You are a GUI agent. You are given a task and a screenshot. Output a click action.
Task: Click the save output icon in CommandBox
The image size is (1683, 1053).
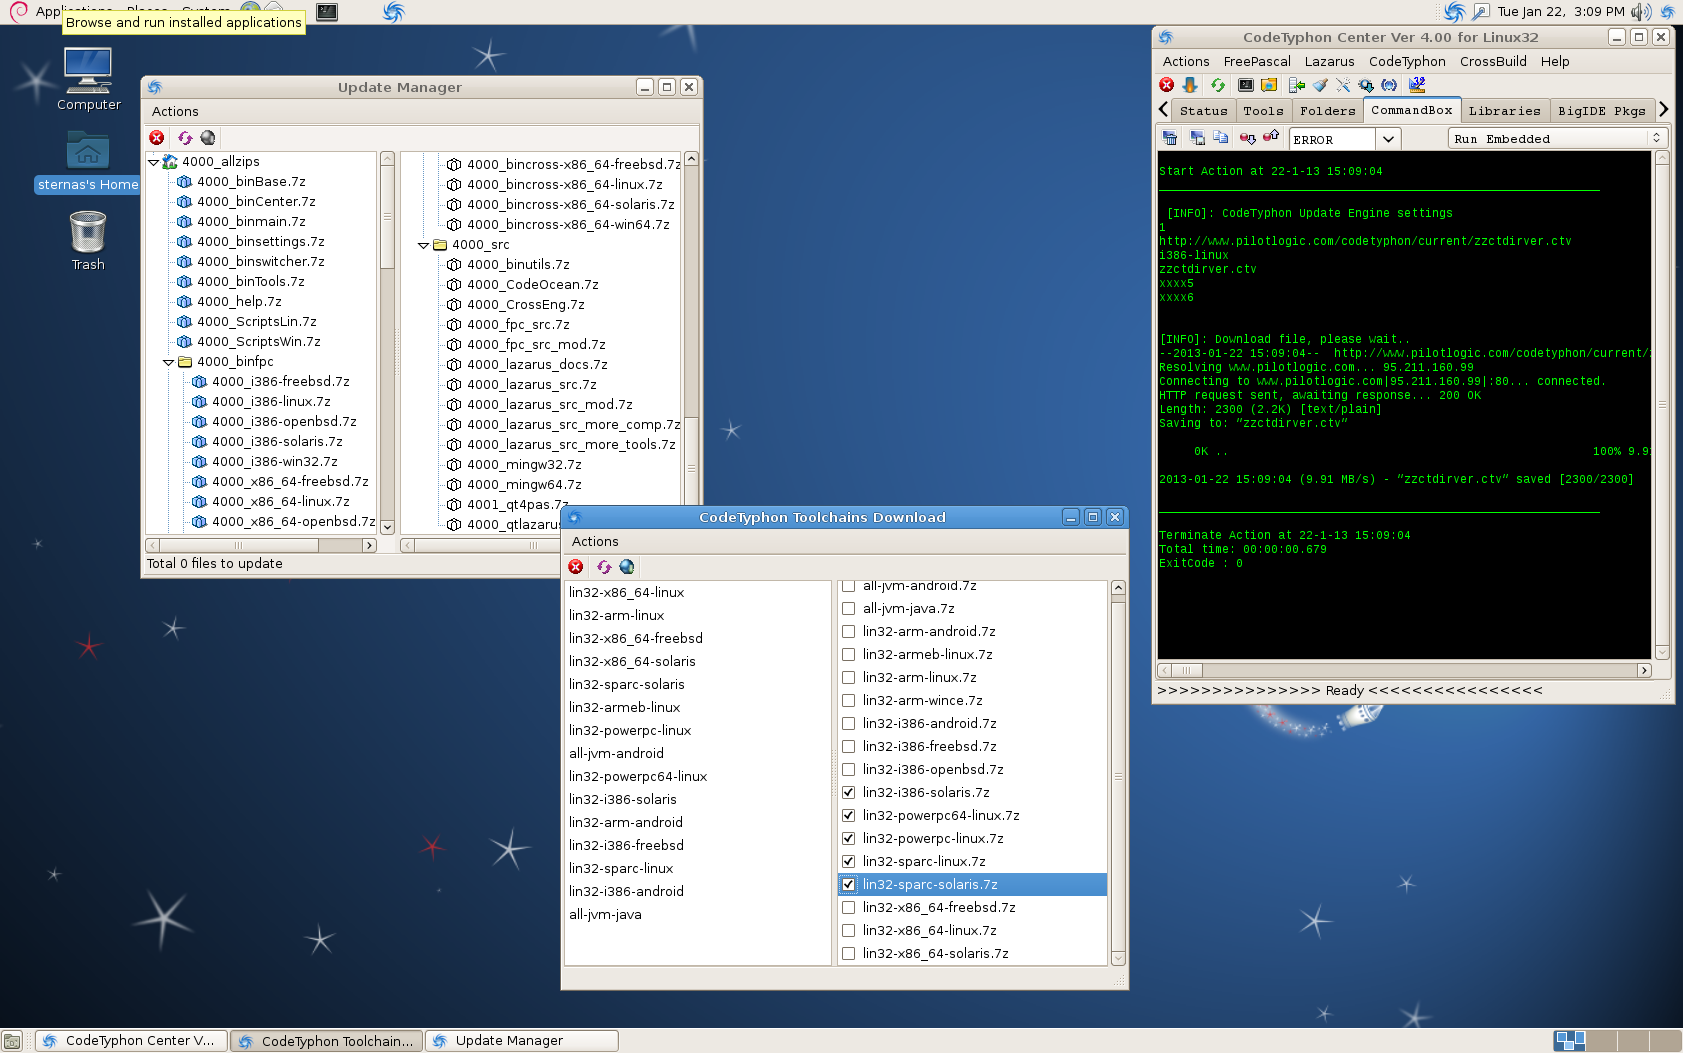[1197, 138]
